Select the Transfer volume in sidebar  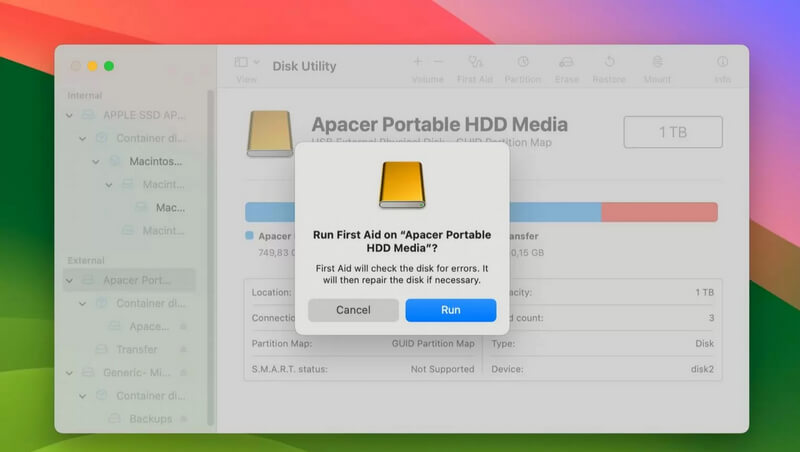[x=137, y=350]
